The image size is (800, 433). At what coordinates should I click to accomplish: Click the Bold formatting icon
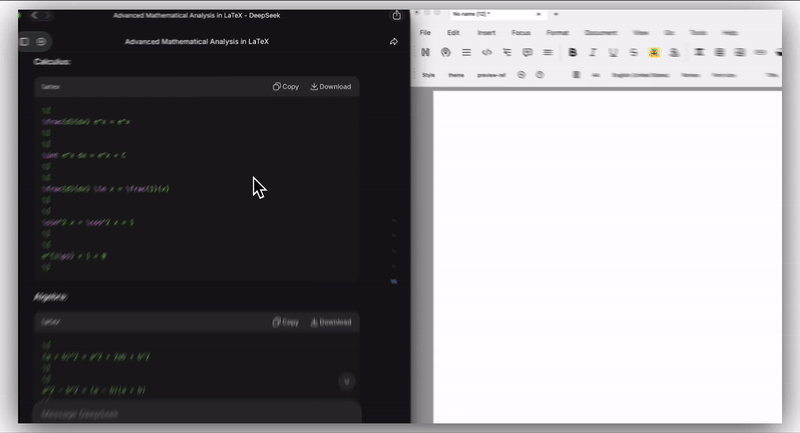click(x=573, y=52)
